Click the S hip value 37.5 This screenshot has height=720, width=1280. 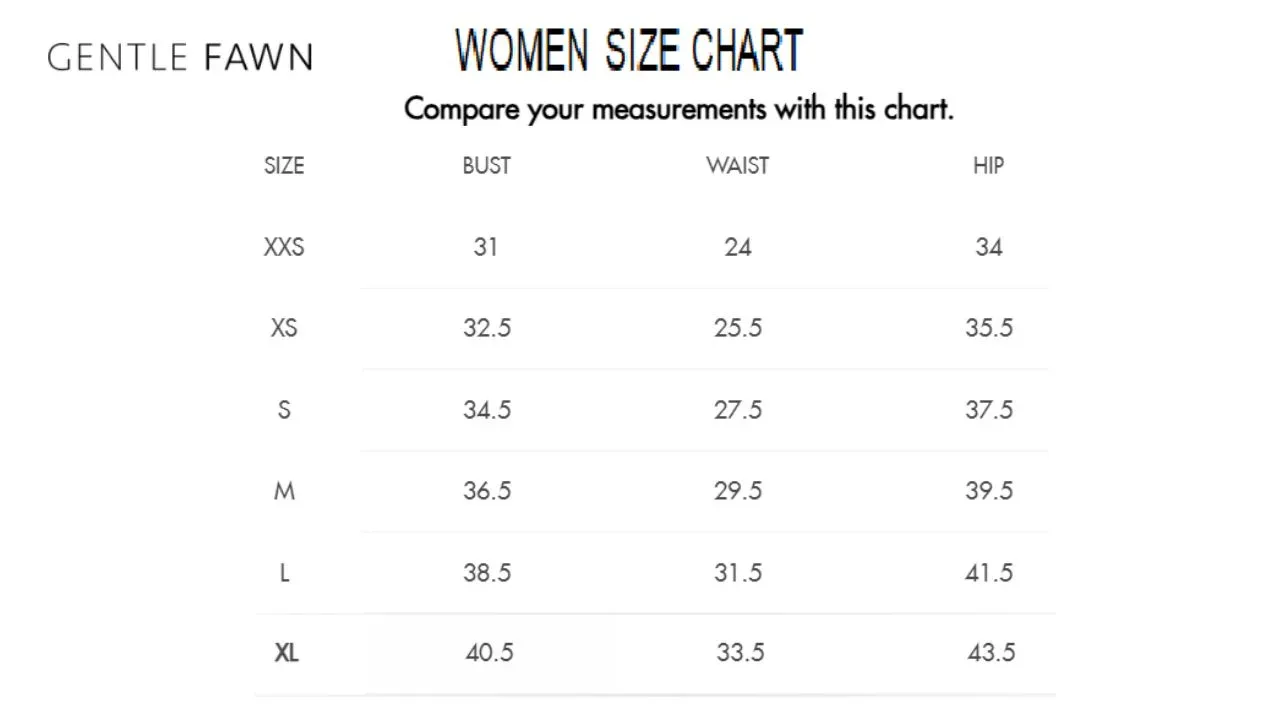(989, 410)
